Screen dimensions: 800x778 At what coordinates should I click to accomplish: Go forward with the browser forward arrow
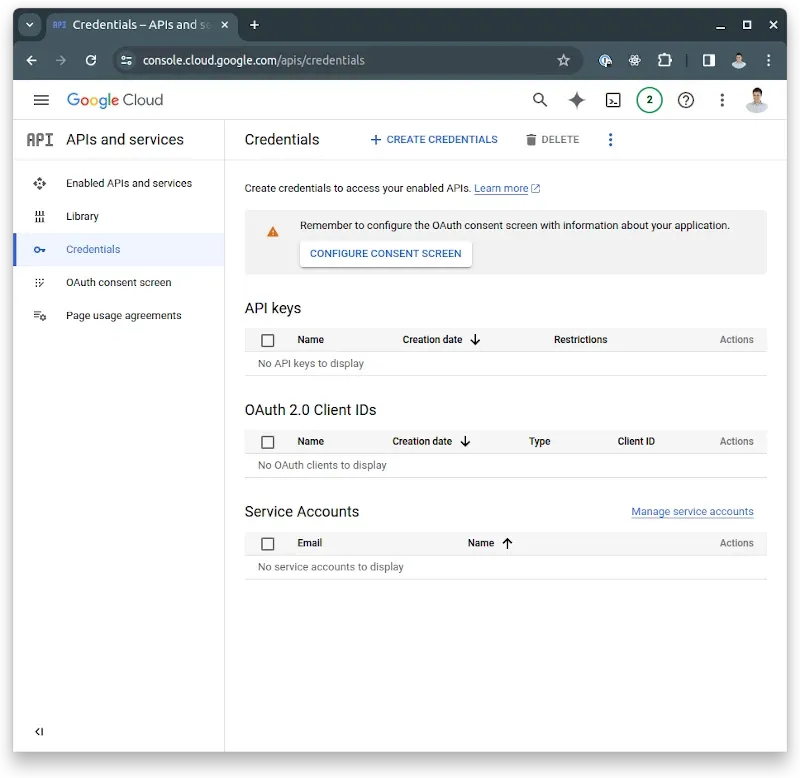pyautogui.click(x=61, y=60)
